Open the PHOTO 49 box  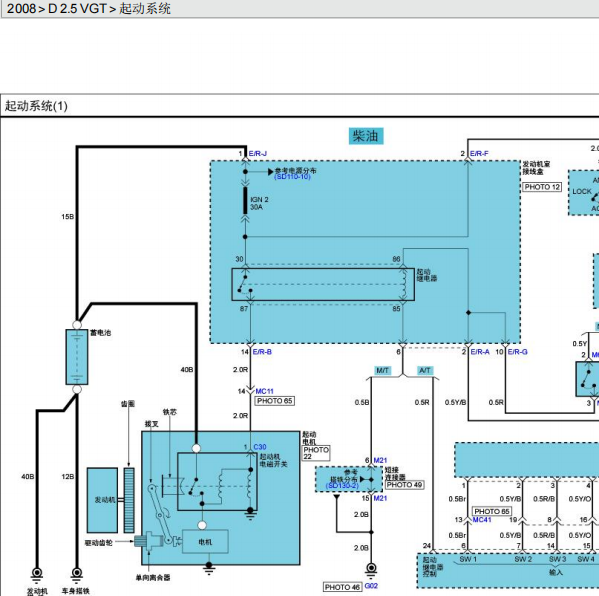[405, 485]
